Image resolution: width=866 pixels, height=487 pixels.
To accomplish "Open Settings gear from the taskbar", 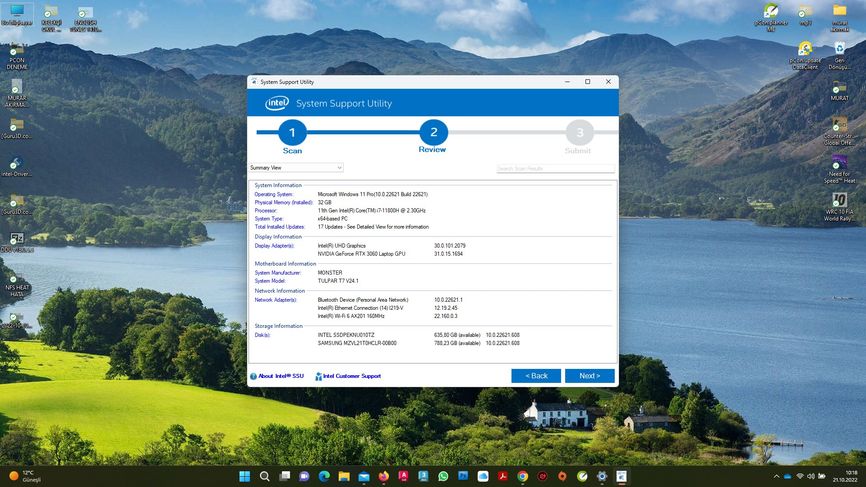I will click(602, 477).
